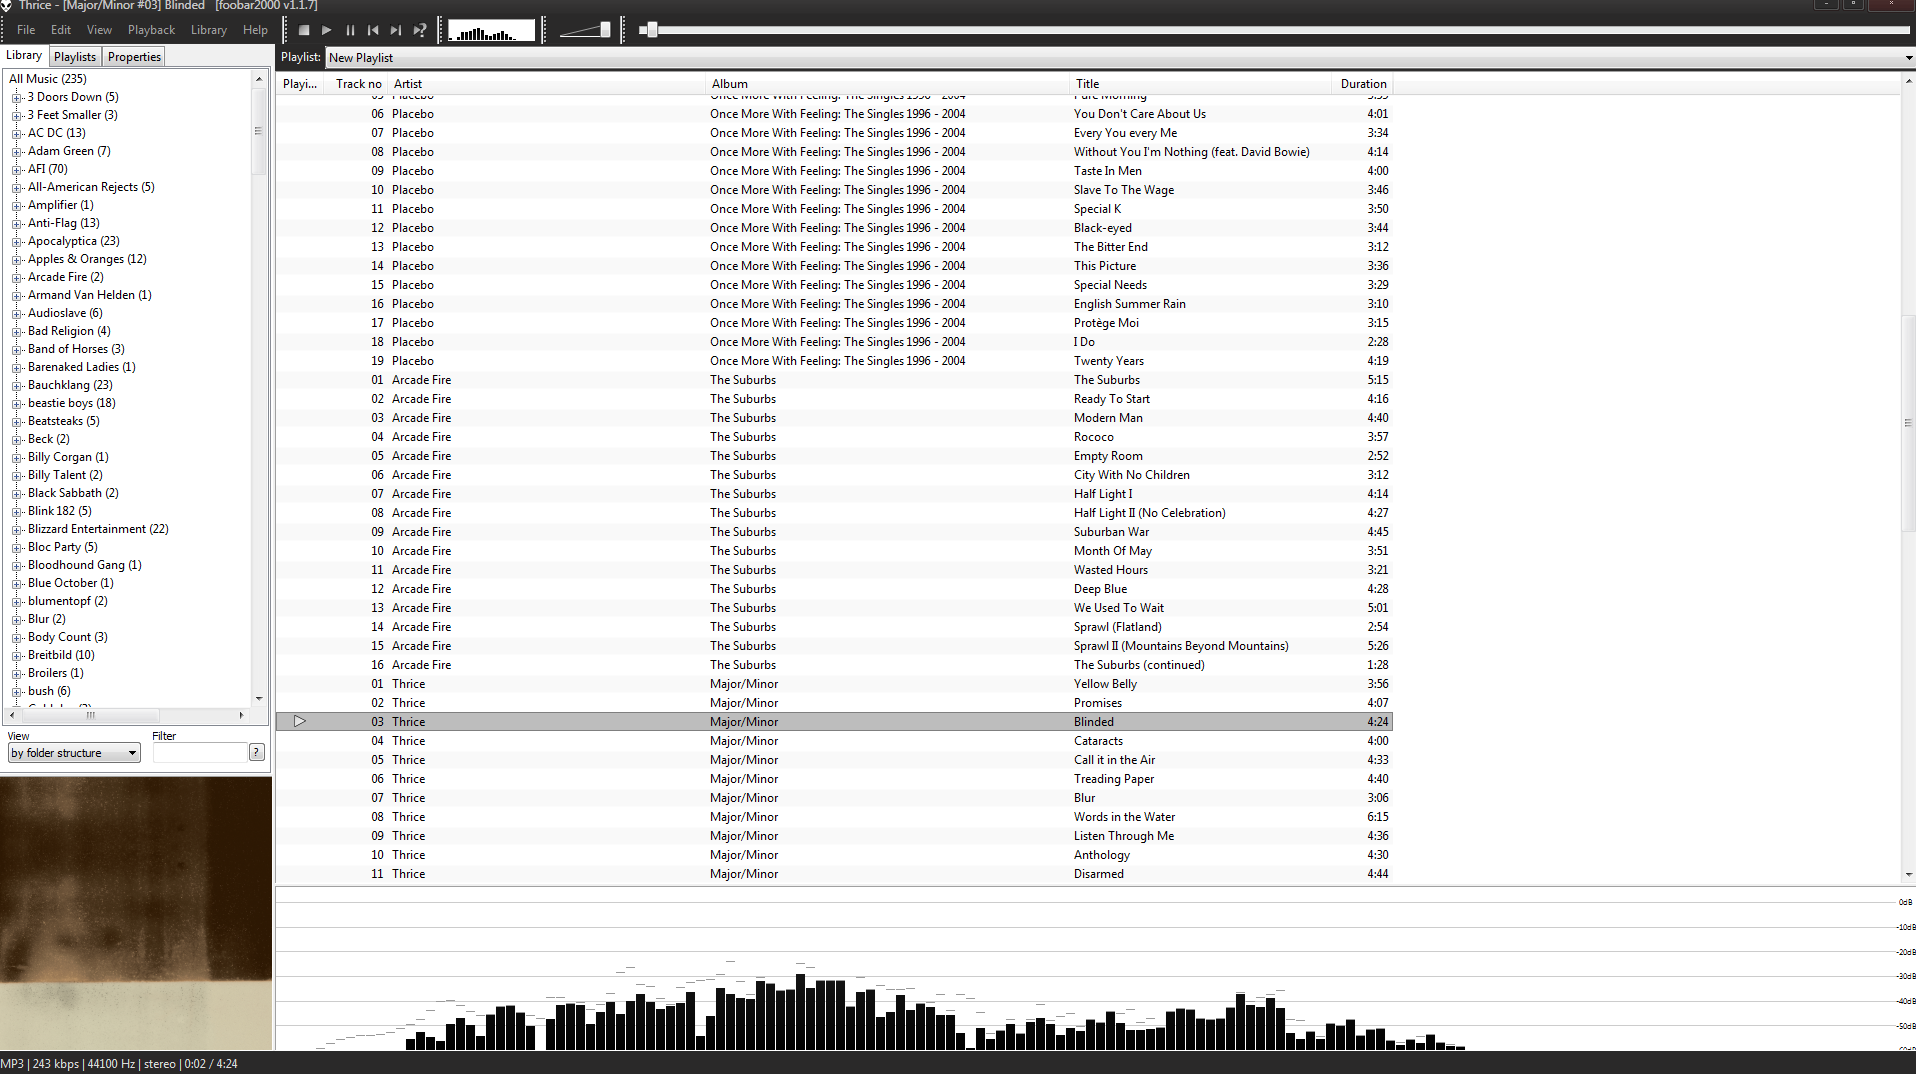This screenshot has height=1077, width=1916.
Task: Open the File menu
Action: [26, 30]
